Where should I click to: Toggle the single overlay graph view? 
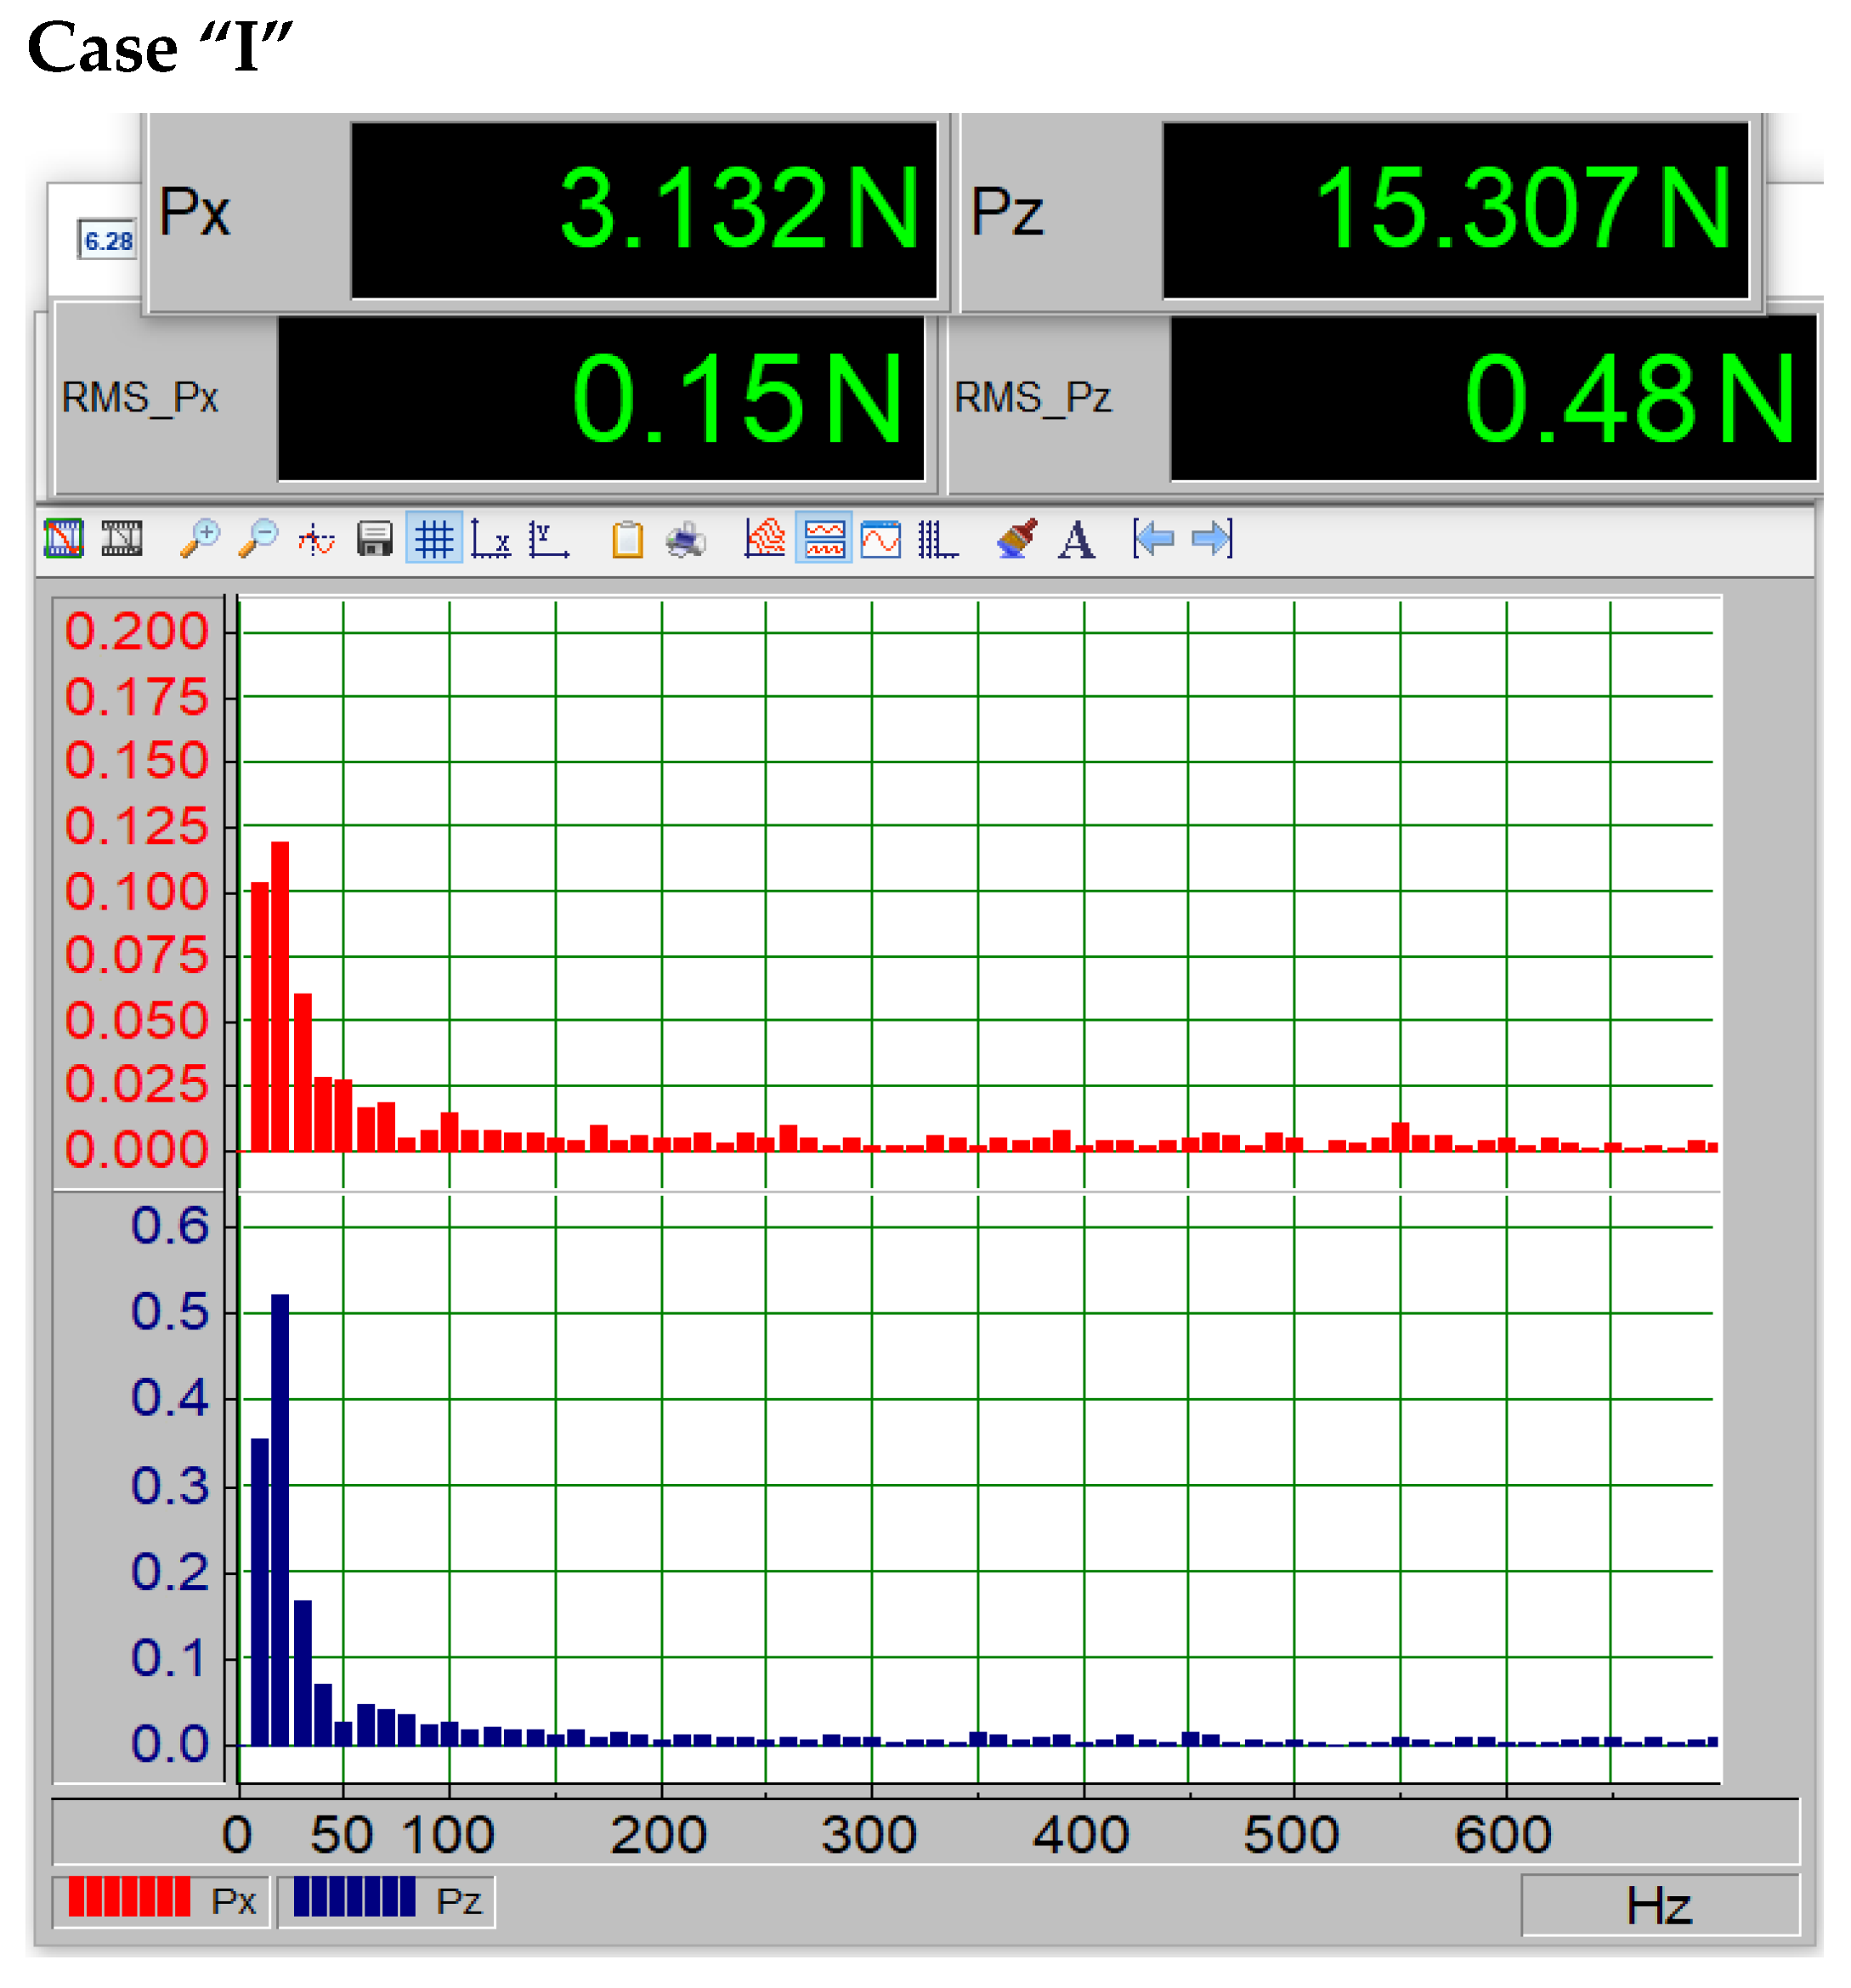881,540
